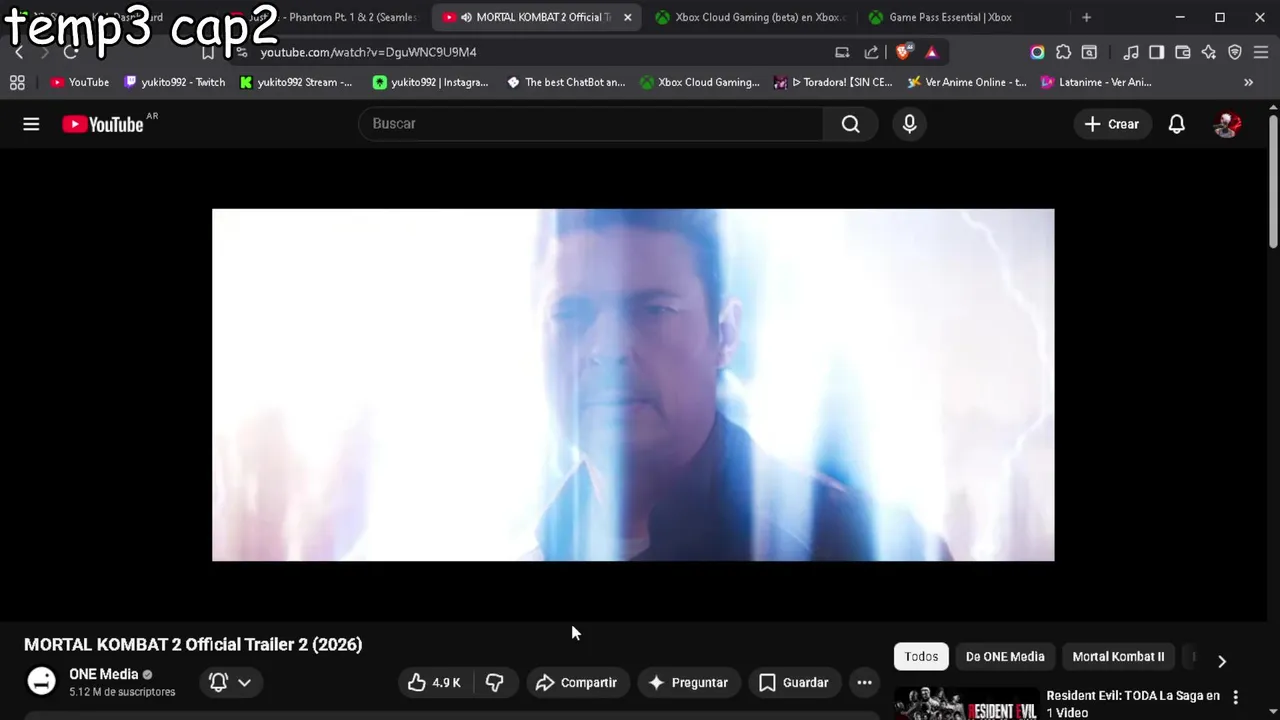The image size is (1280, 720).
Task: Open a new browser tab
Action: coord(1086,17)
